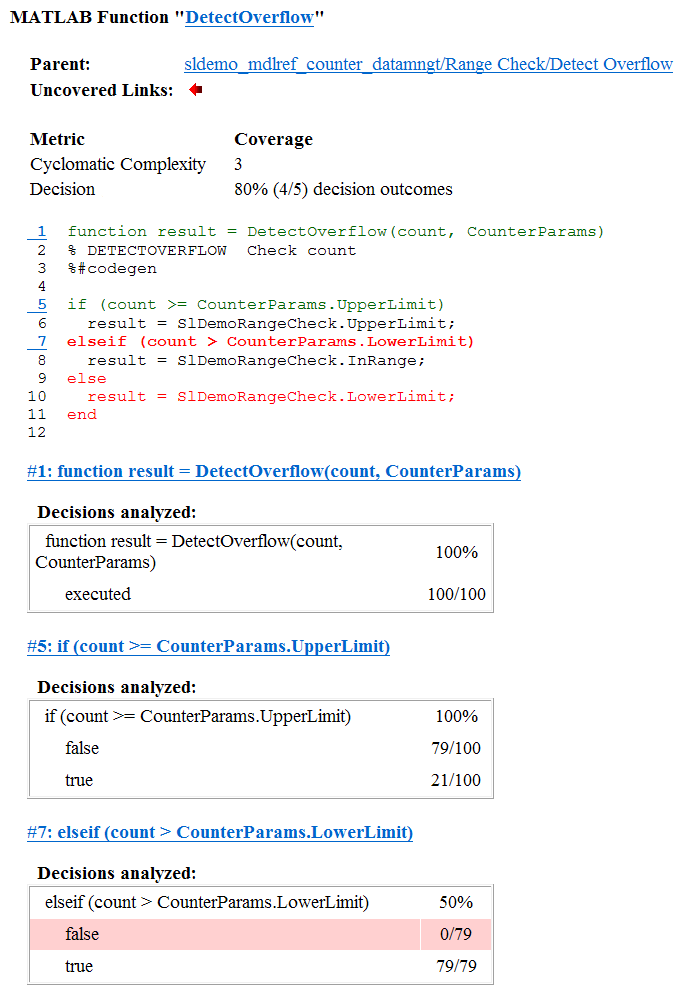Click the 50% coverage value for elseif
The image size is (683, 995).
pos(456,902)
